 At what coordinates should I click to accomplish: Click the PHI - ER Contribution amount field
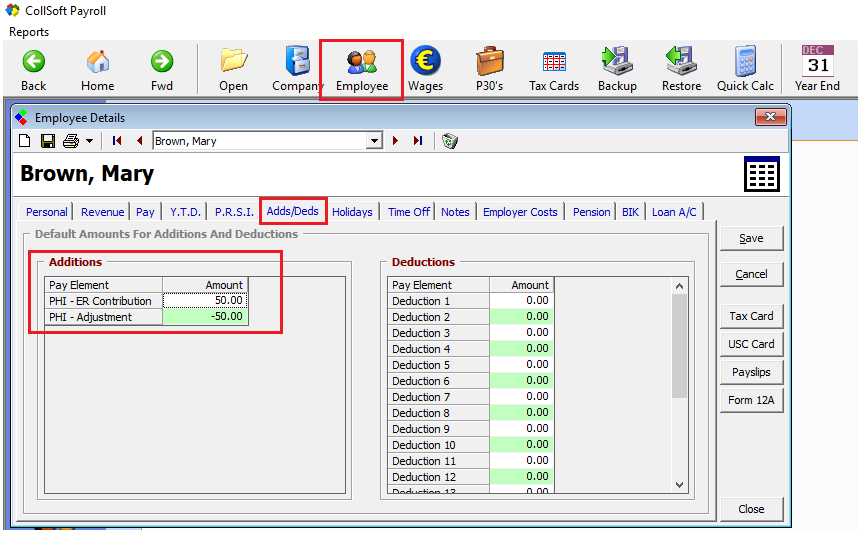205,301
